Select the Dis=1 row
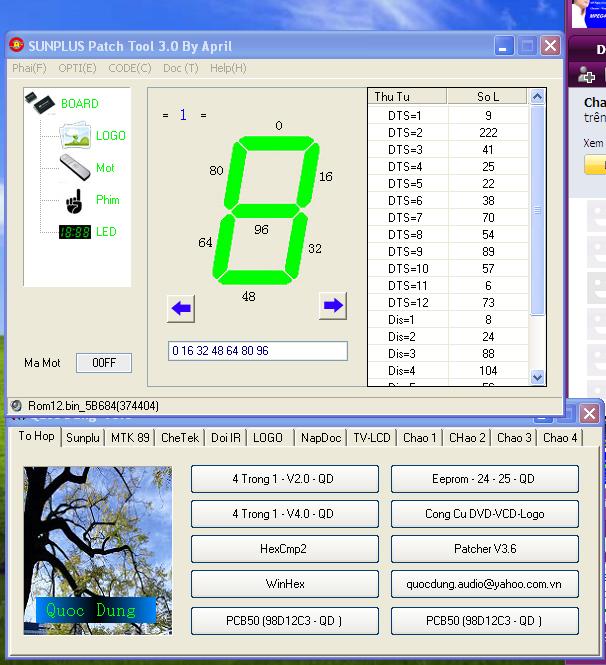 448,319
